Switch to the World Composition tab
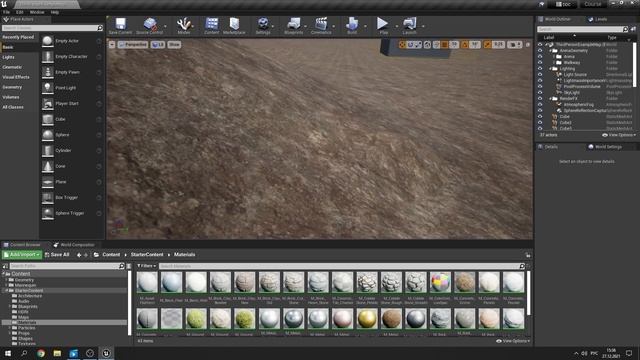The width and height of the screenshot is (640, 360). point(74,245)
